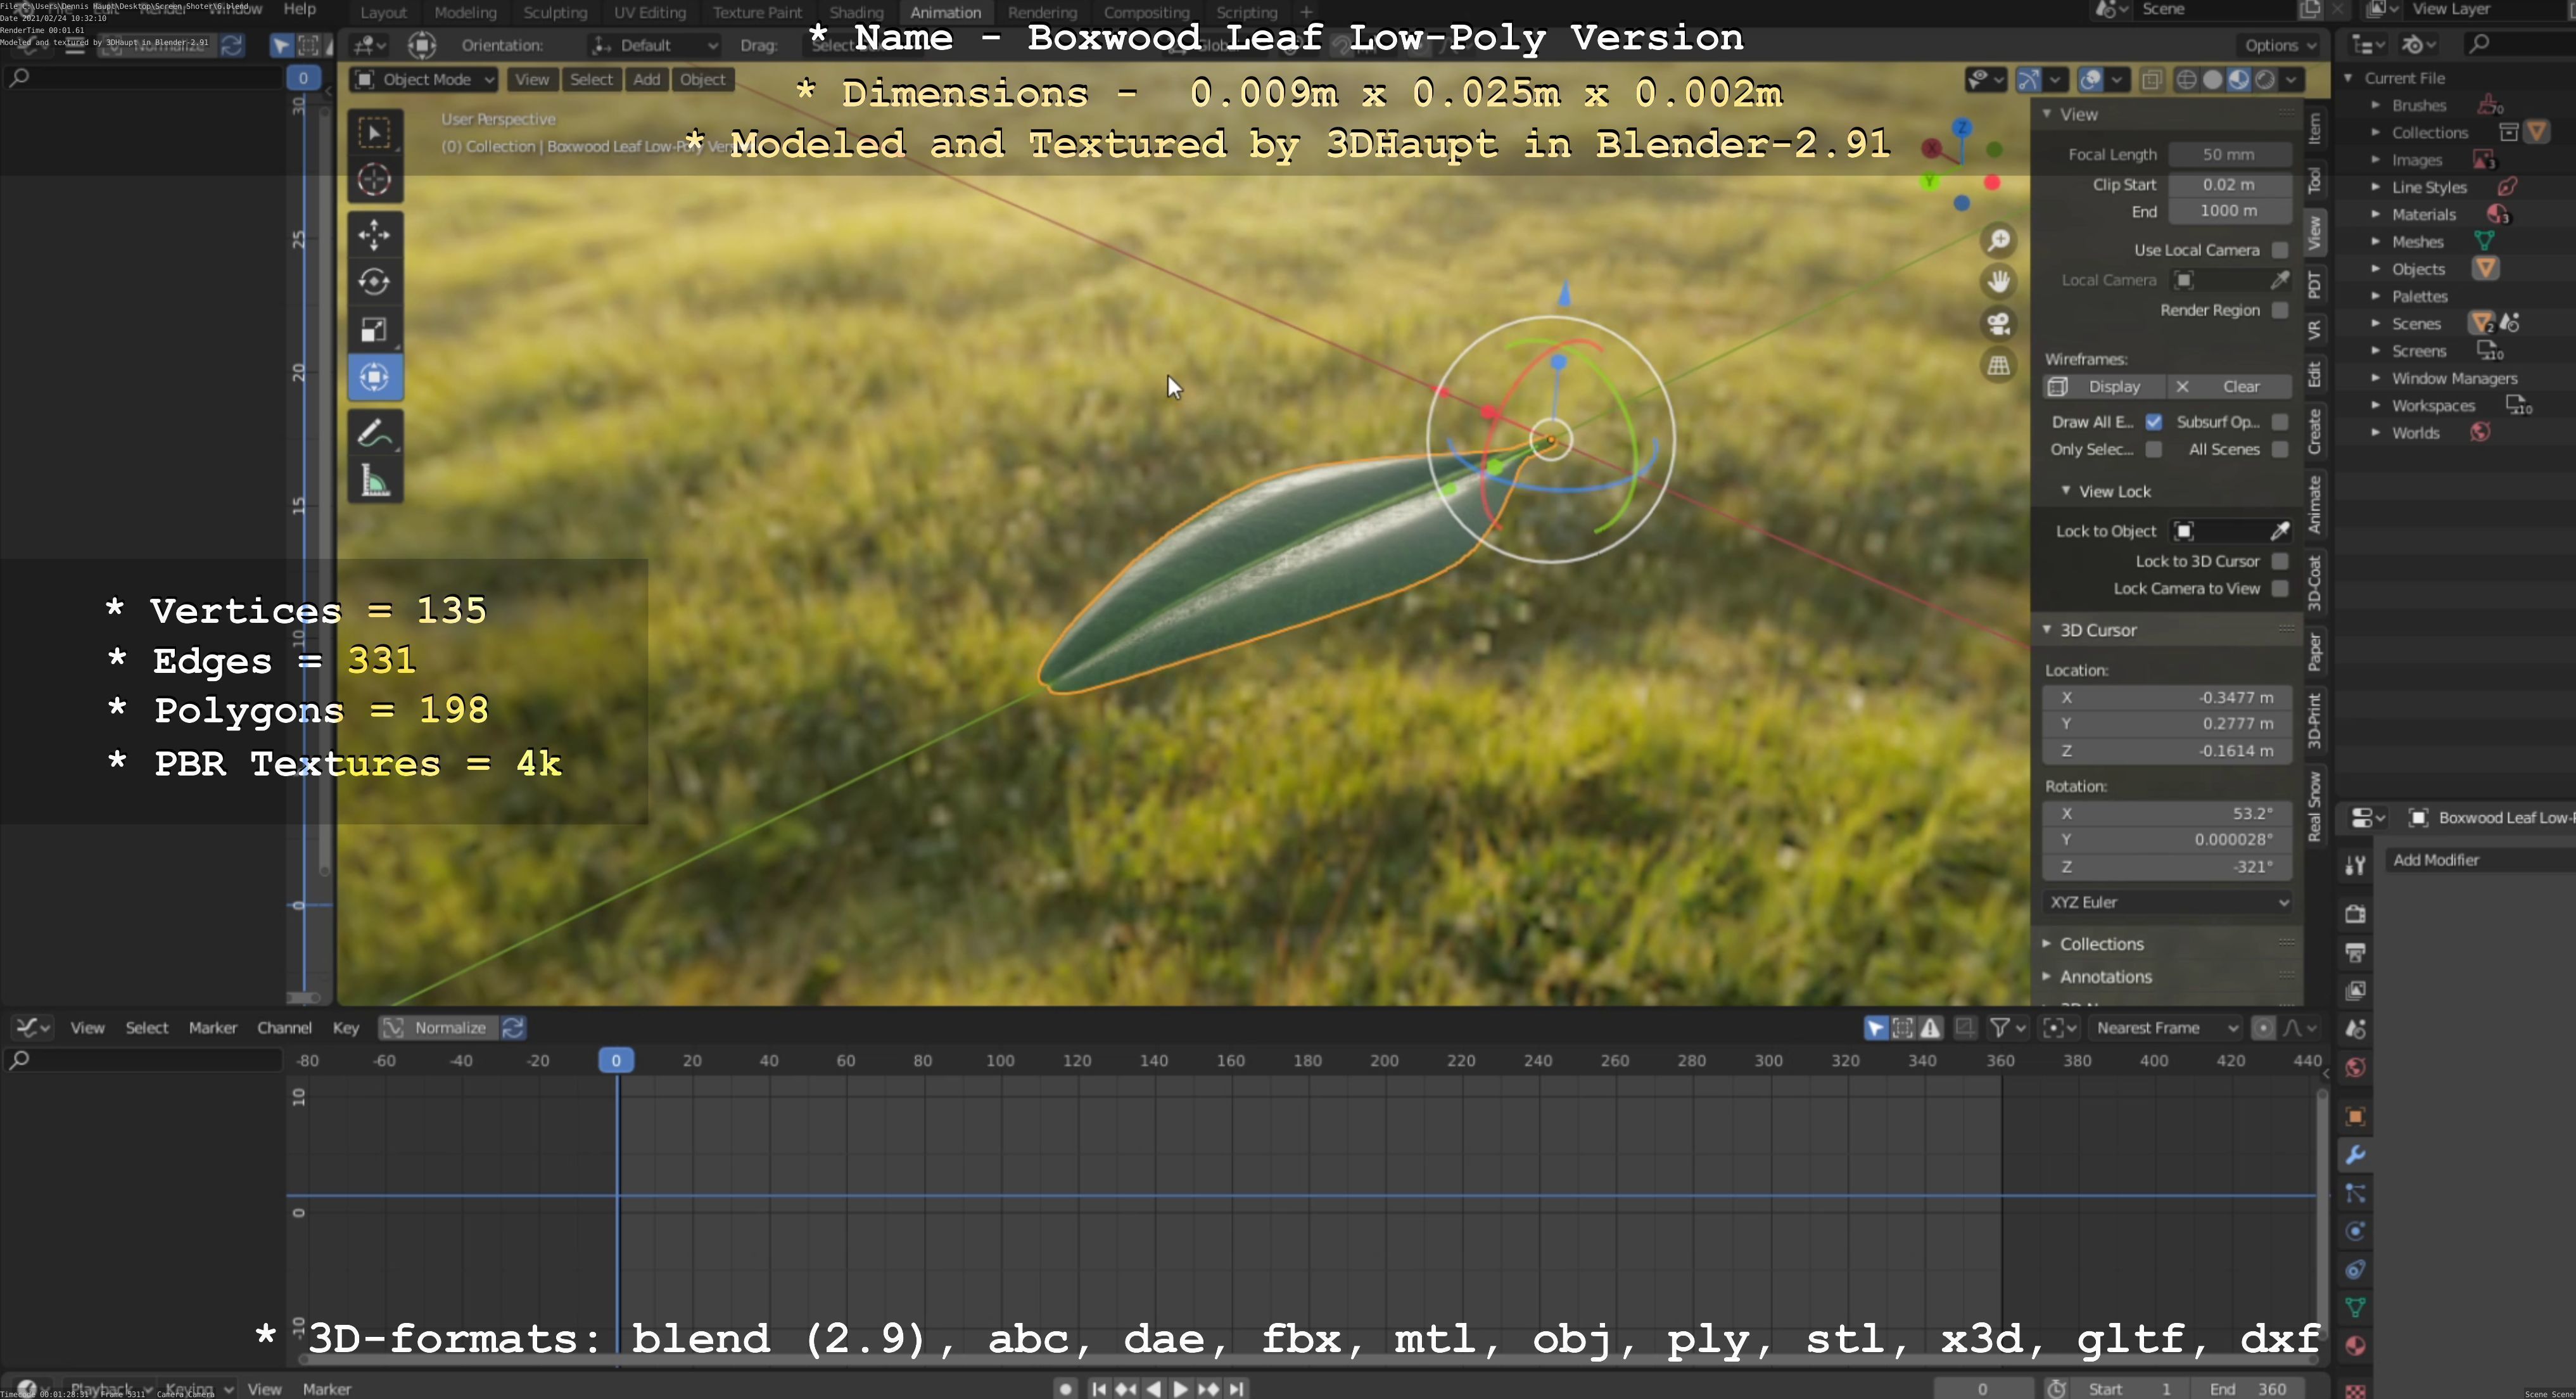Select the Rotate tool icon
2576x1399 pixels.
374,282
